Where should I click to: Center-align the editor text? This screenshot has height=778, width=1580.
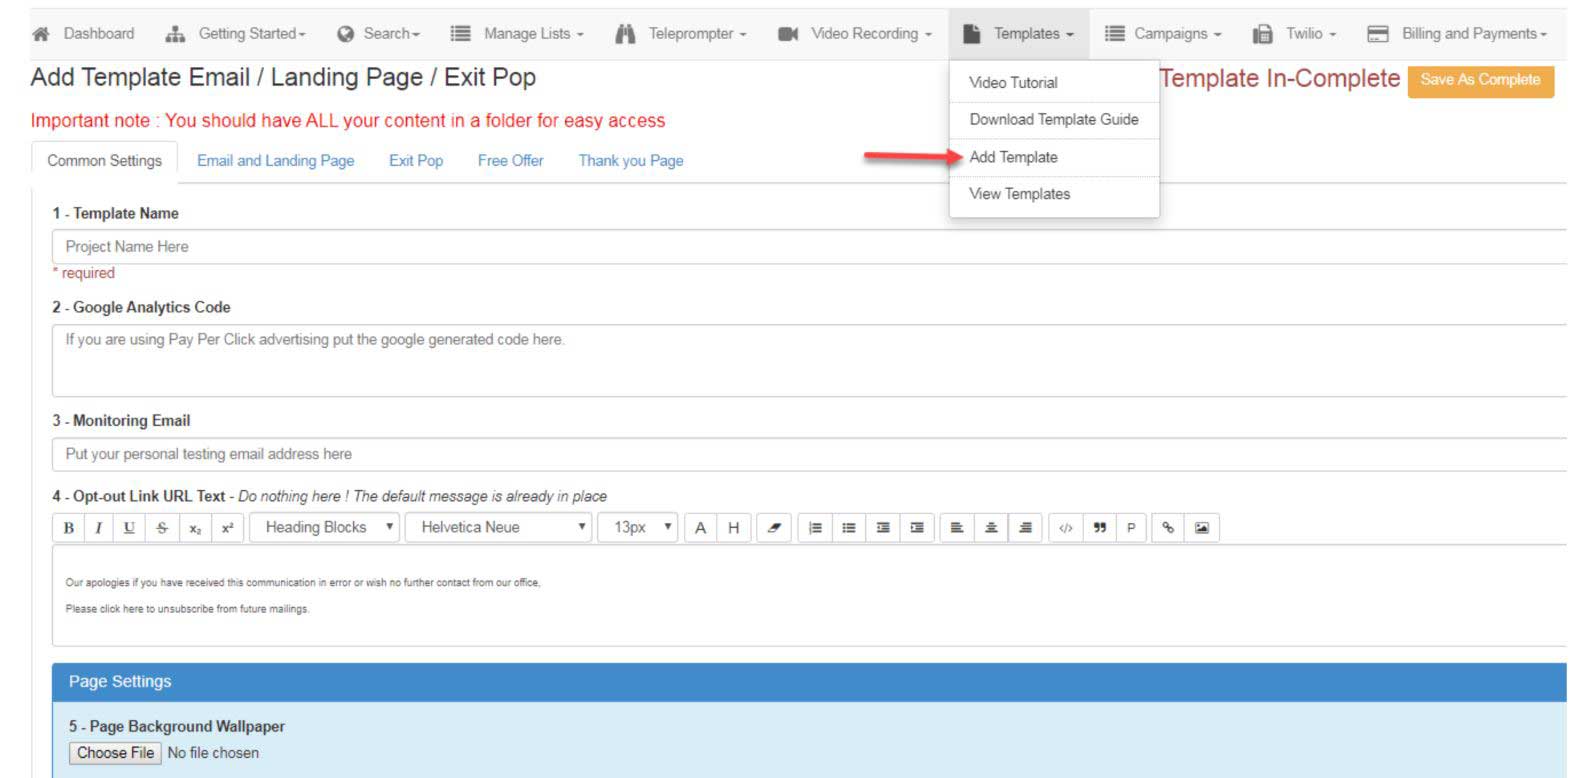(990, 528)
